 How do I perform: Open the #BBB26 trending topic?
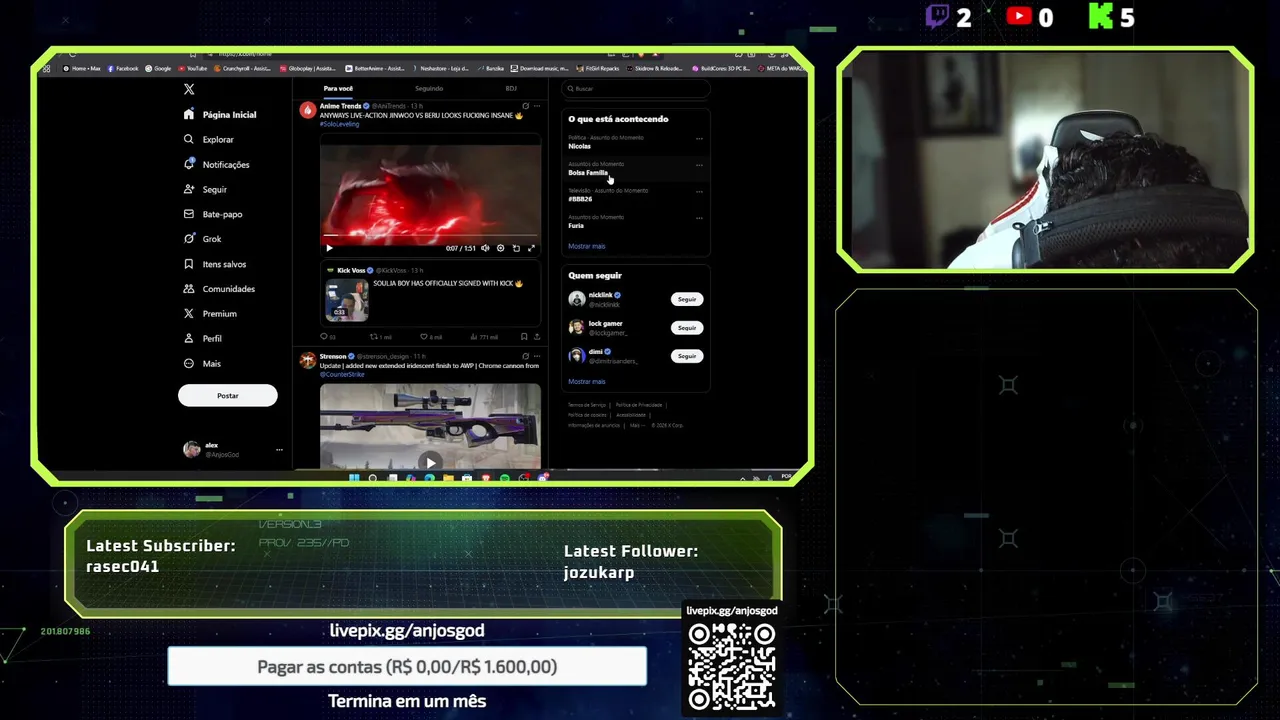(580, 199)
